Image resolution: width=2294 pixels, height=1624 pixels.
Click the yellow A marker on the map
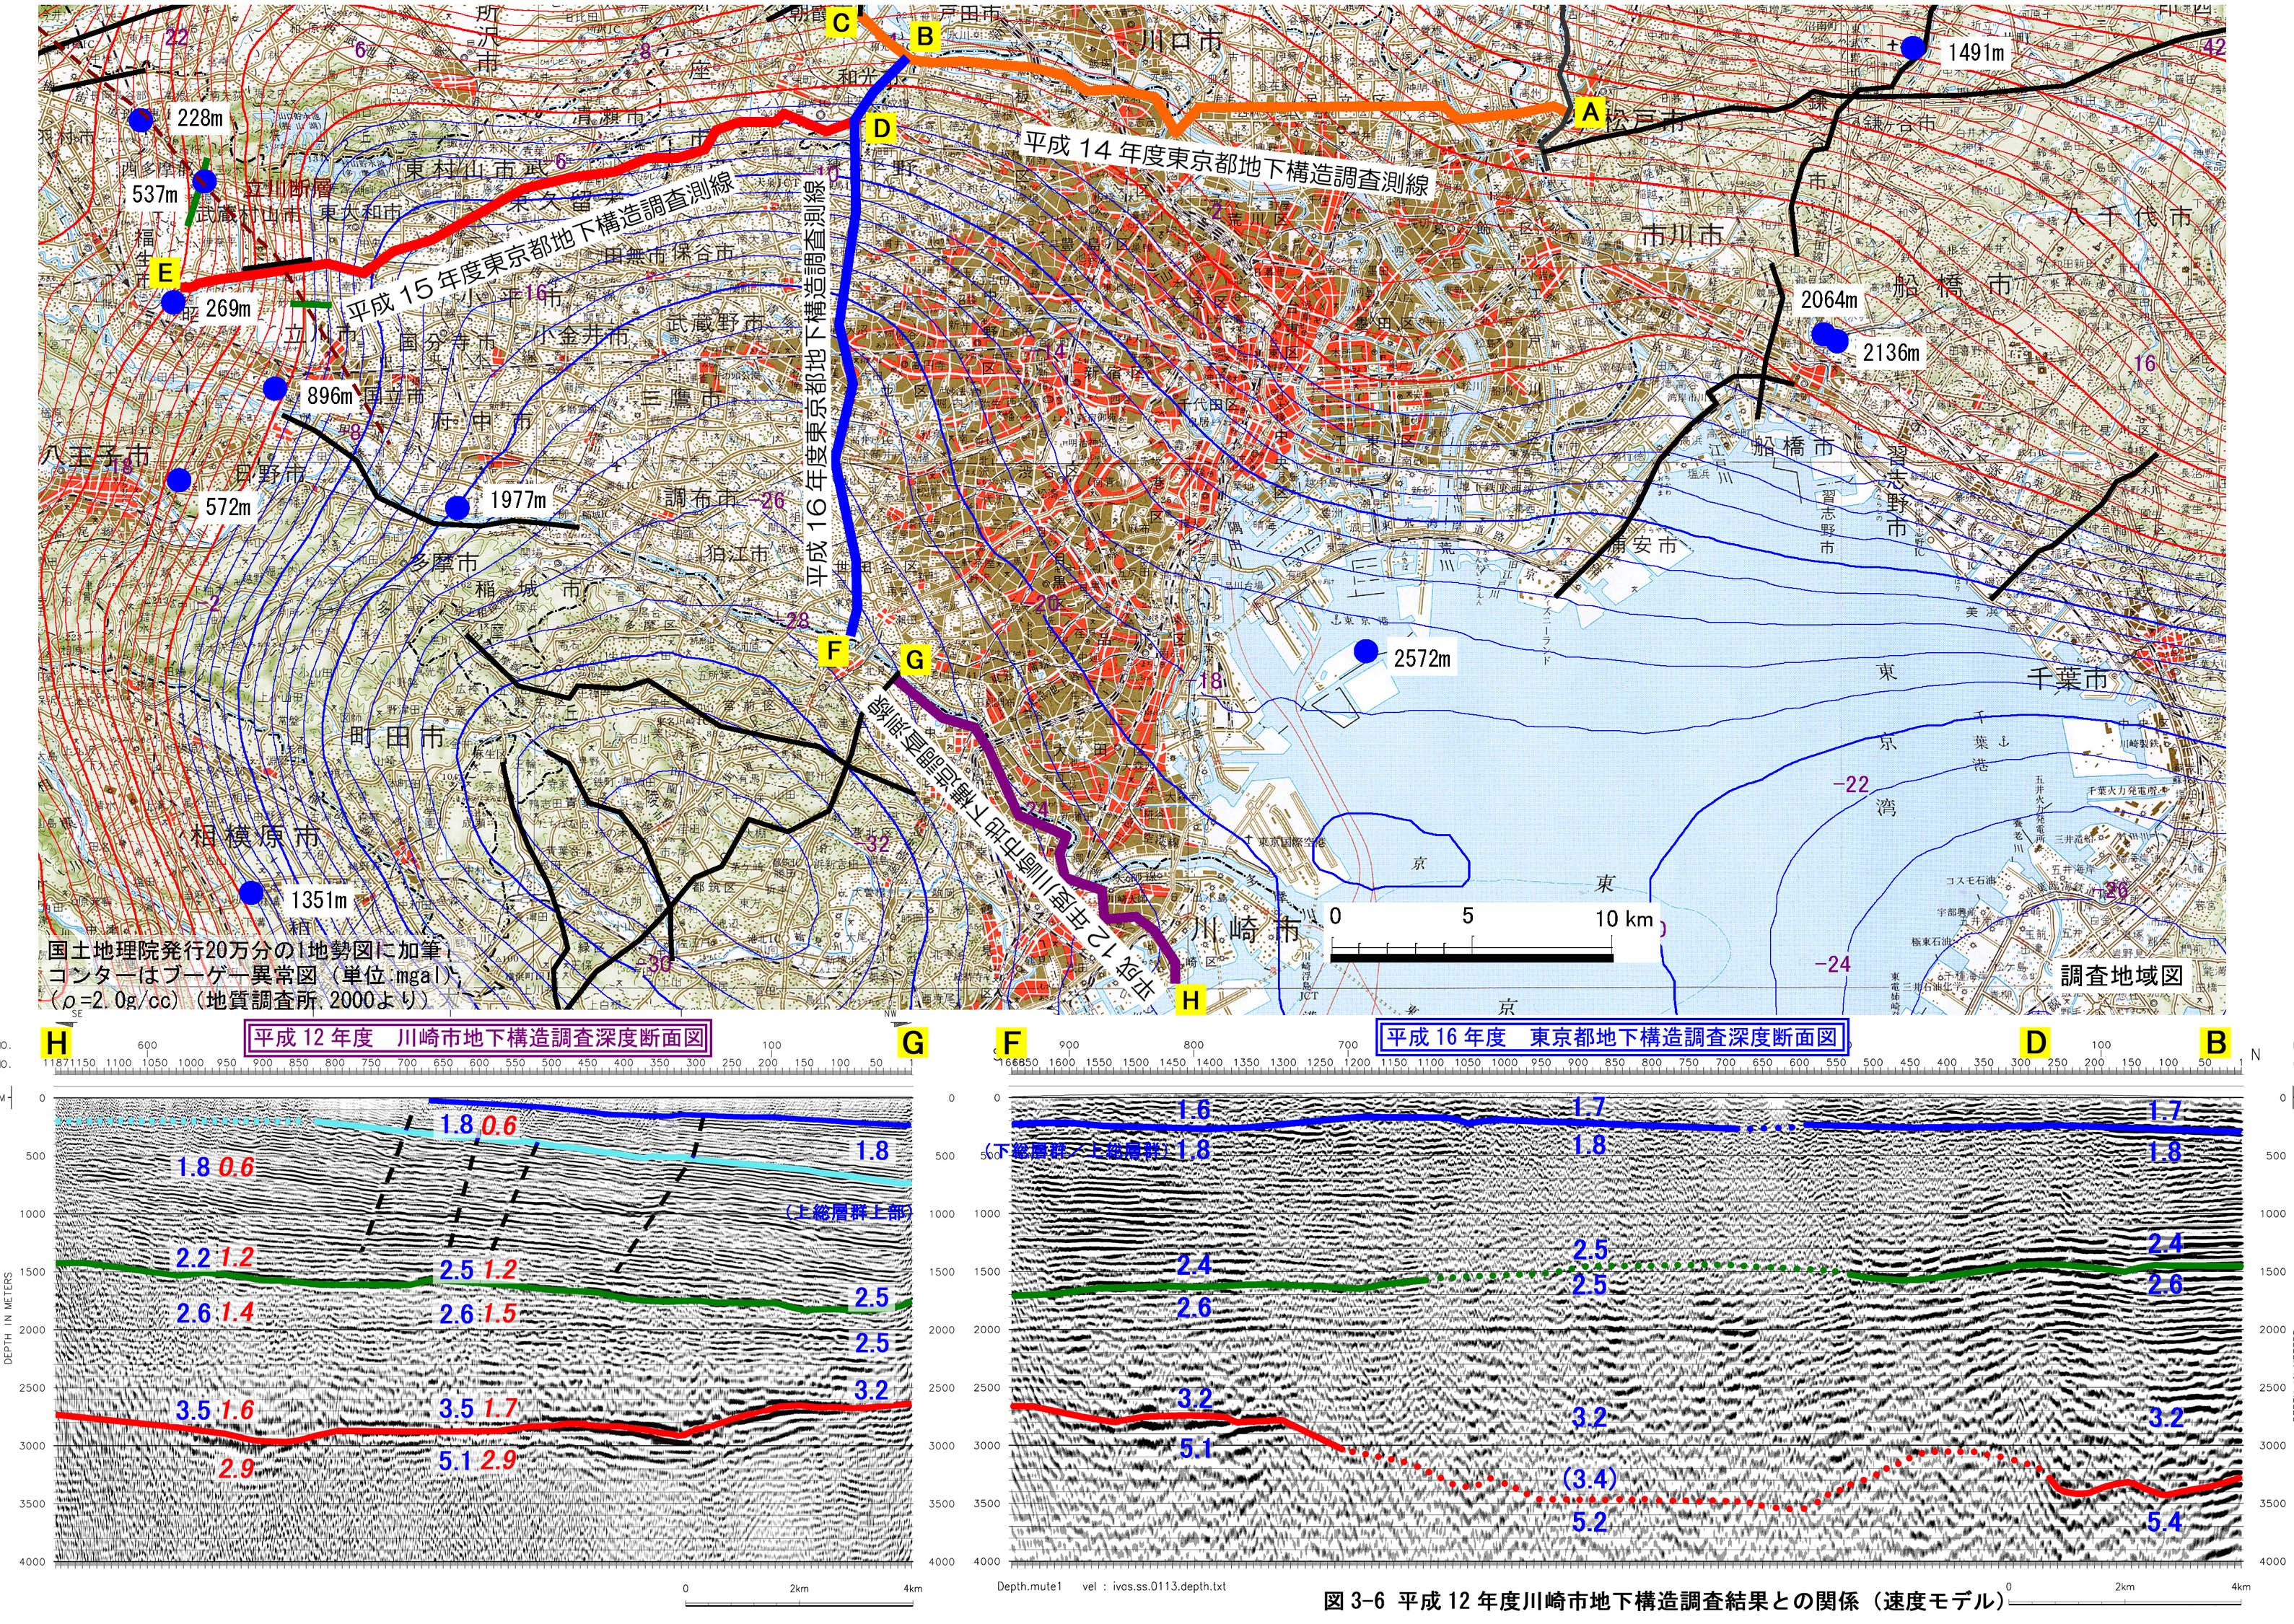[x=1589, y=113]
